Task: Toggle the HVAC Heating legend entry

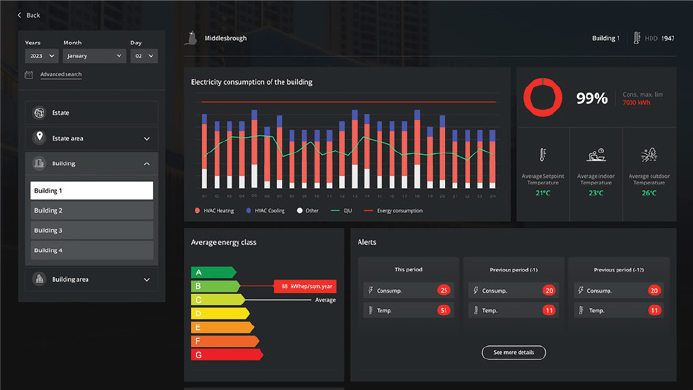Action: pyautogui.click(x=214, y=211)
